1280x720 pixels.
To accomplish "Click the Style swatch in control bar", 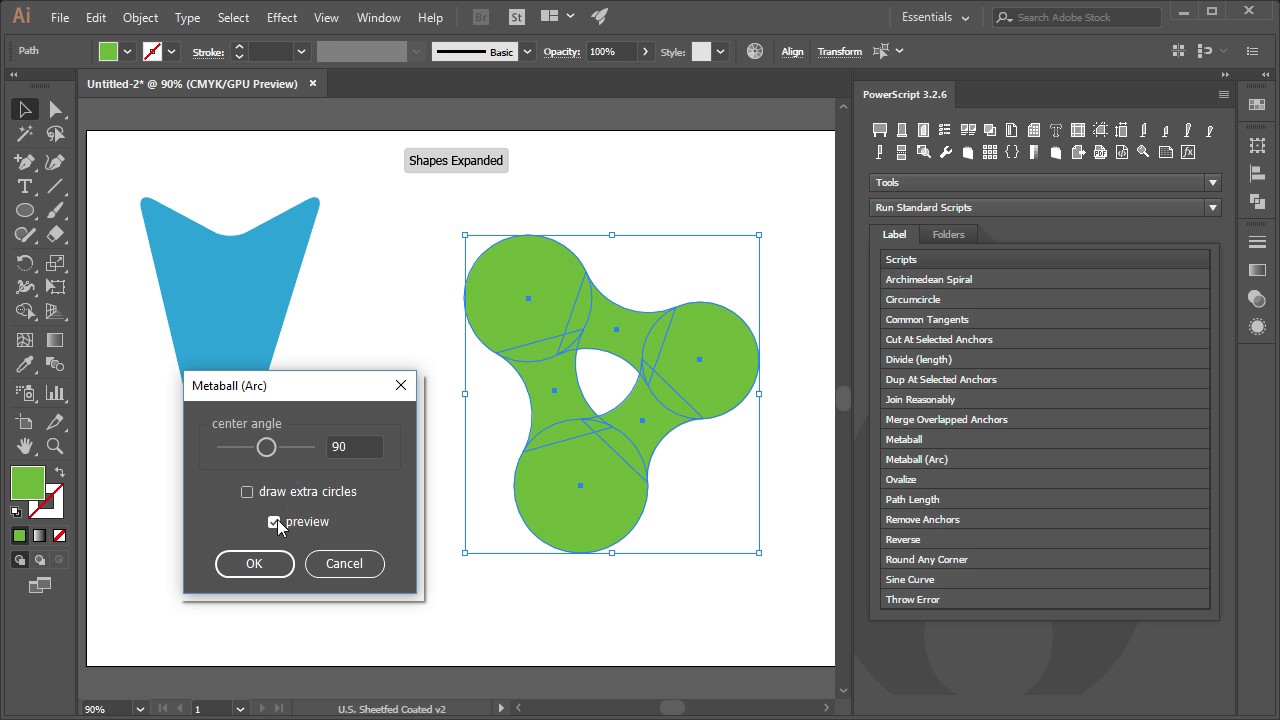I will click(701, 52).
